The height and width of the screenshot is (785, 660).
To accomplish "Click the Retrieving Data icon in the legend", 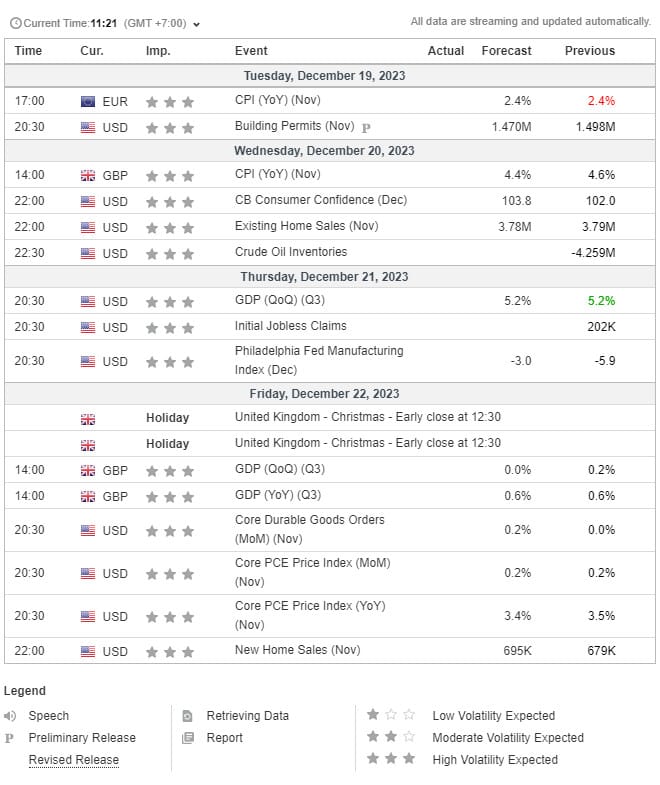I will point(187,716).
